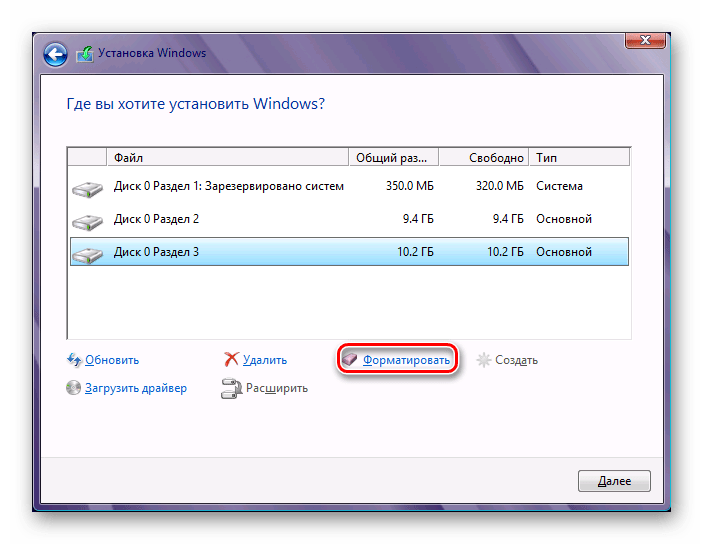Click 9.4 ГБ total size of Раздел 2
Image resolution: width=703 pixels, height=544 pixels.
click(418, 219)
